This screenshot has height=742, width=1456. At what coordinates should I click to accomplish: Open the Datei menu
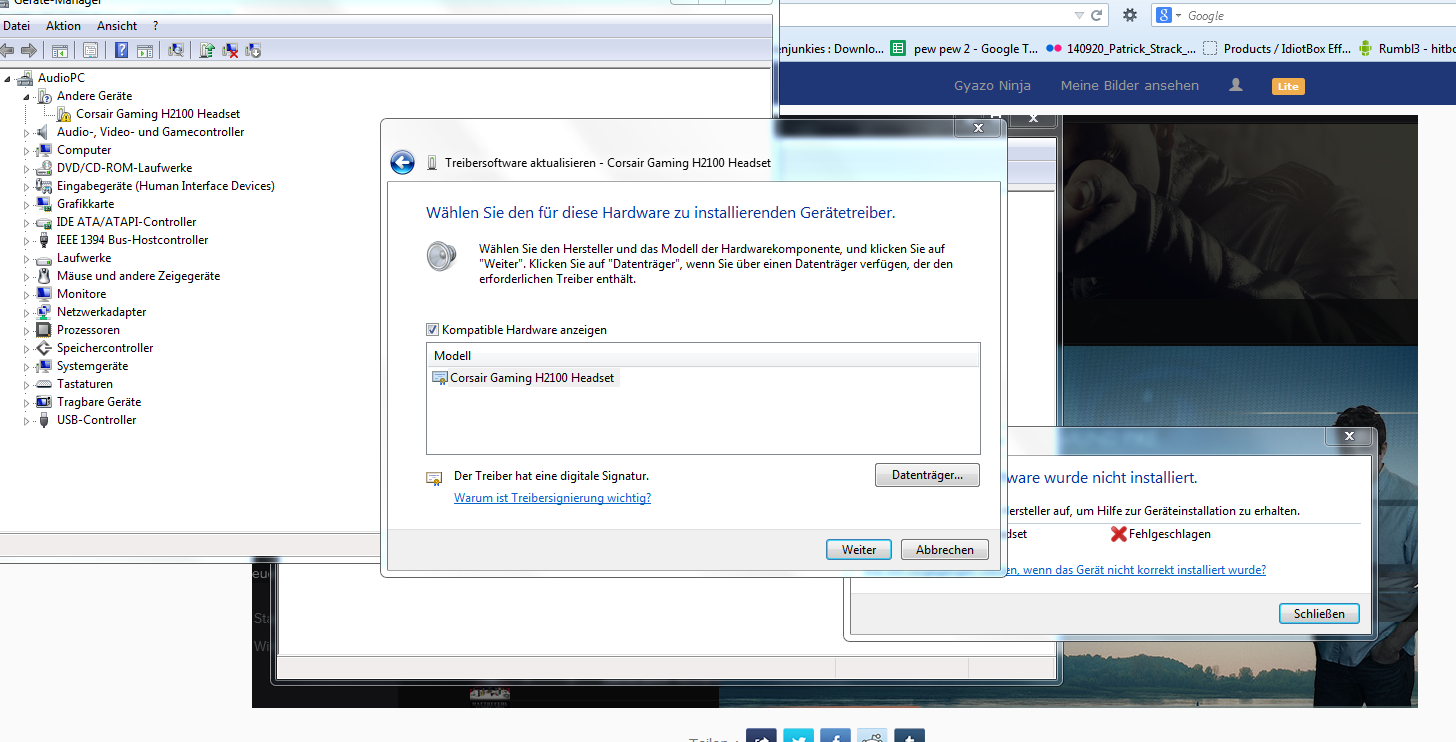coord(16,26)
